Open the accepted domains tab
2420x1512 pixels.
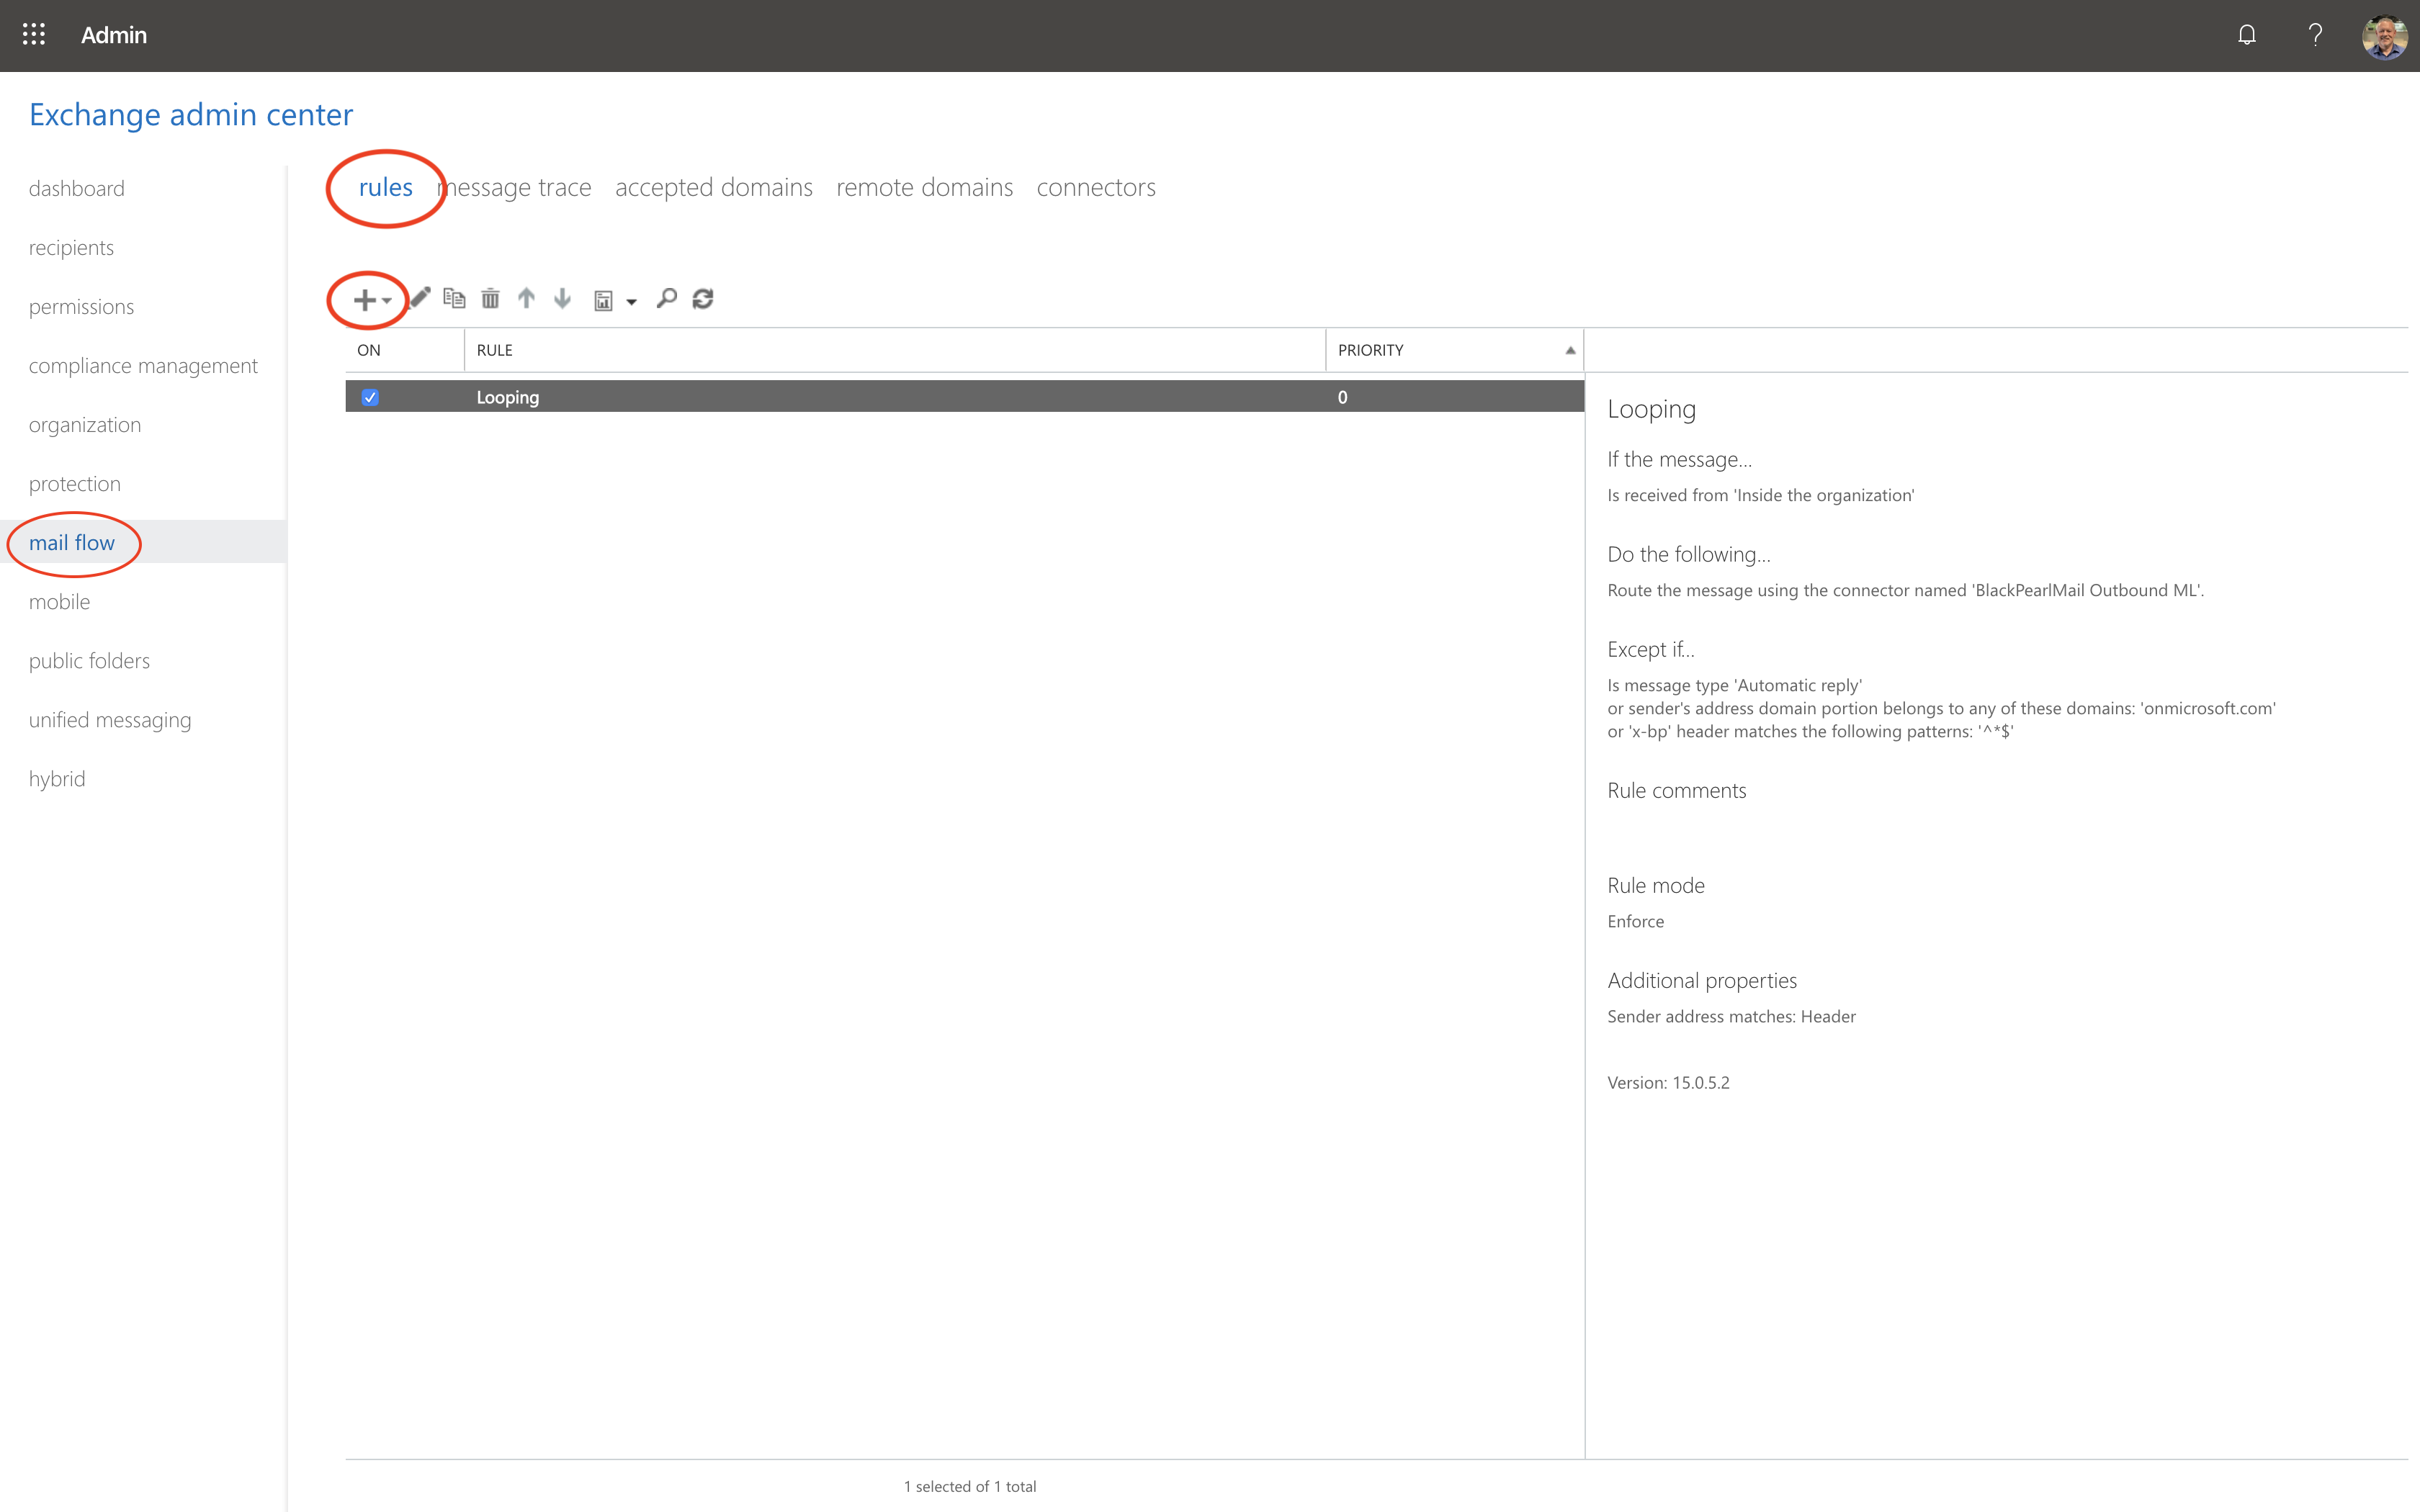(x=713, y=188)
